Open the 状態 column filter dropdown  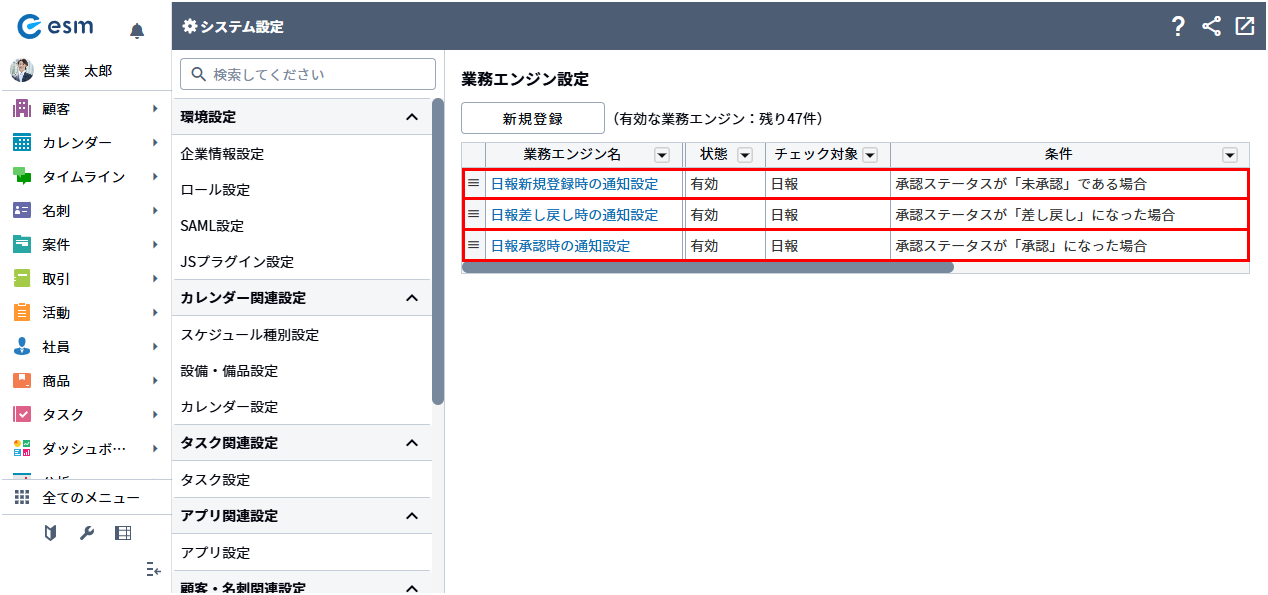(744, 155)
